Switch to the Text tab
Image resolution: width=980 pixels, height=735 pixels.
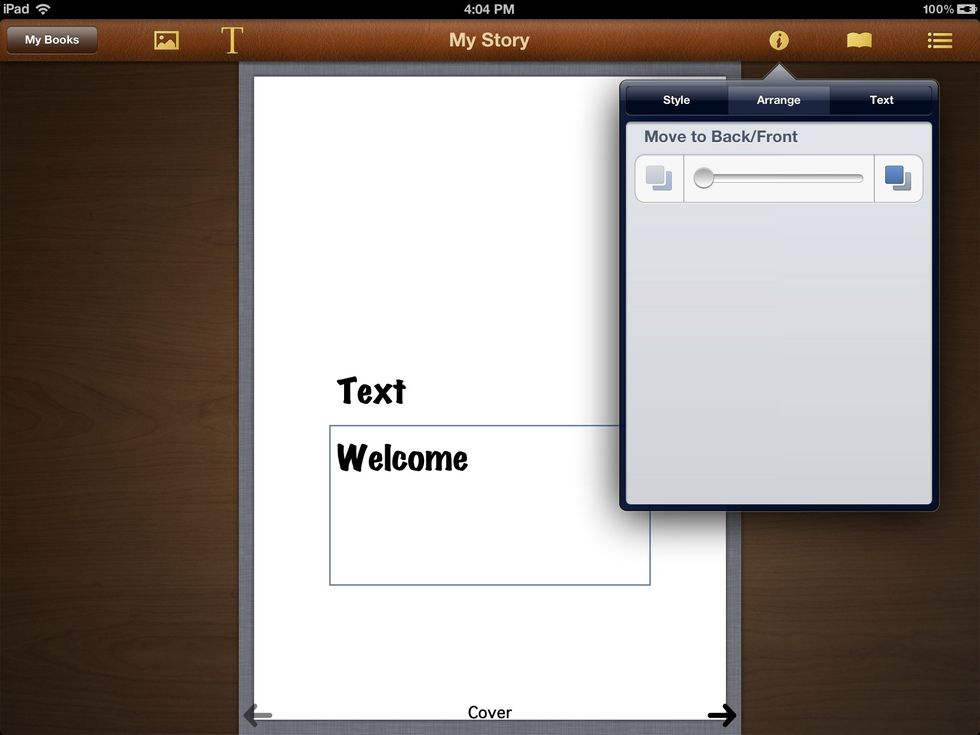881,99
